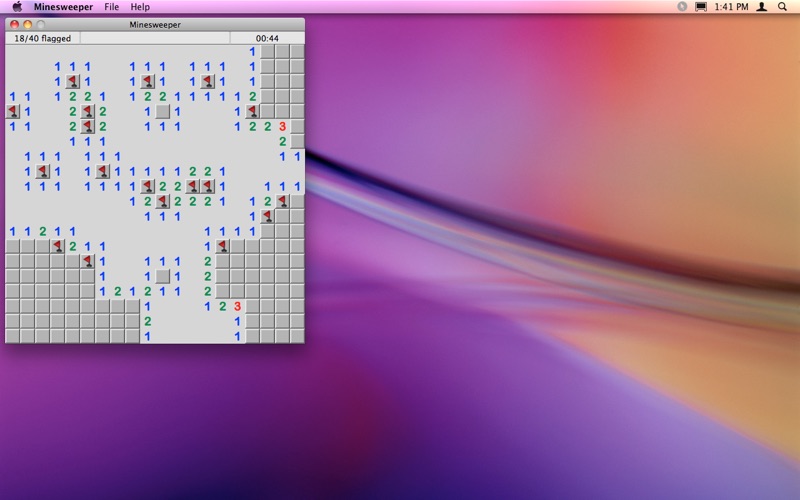Click the topmost blue 1 on the board
This screenshot has width=800, height=500.
253,52
